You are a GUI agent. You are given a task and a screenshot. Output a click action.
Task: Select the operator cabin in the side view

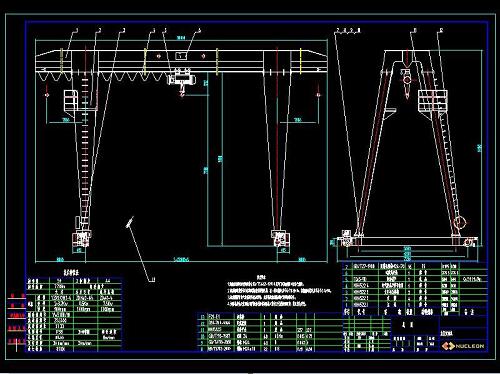pyautogui.click(x=432, y=101)
